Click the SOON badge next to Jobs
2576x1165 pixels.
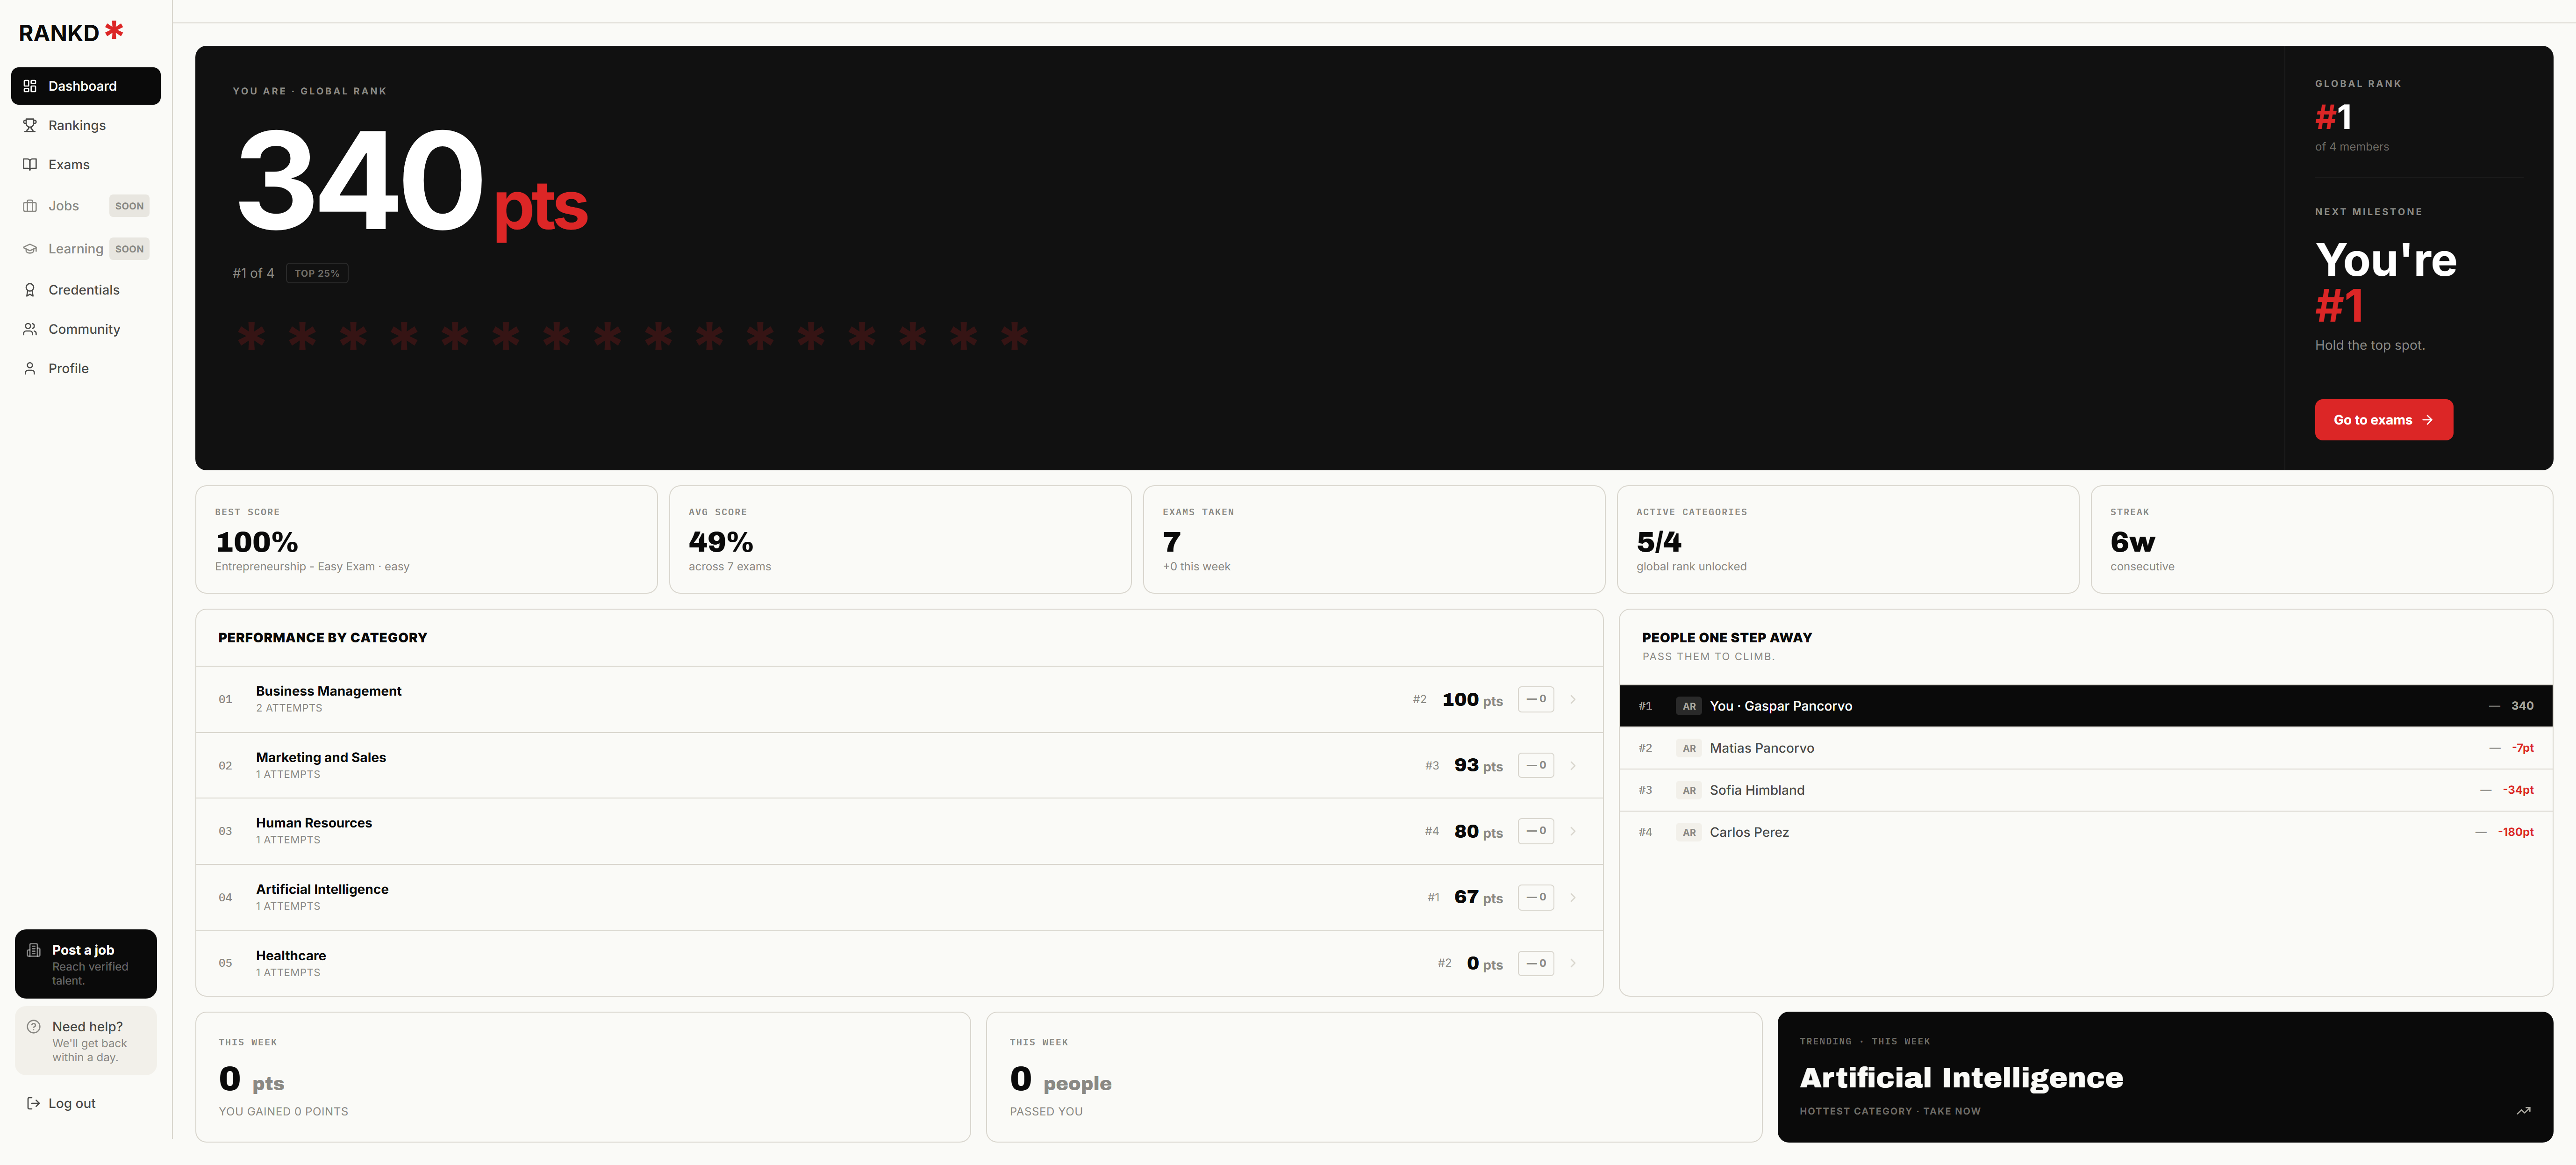[x=129, y=206]
